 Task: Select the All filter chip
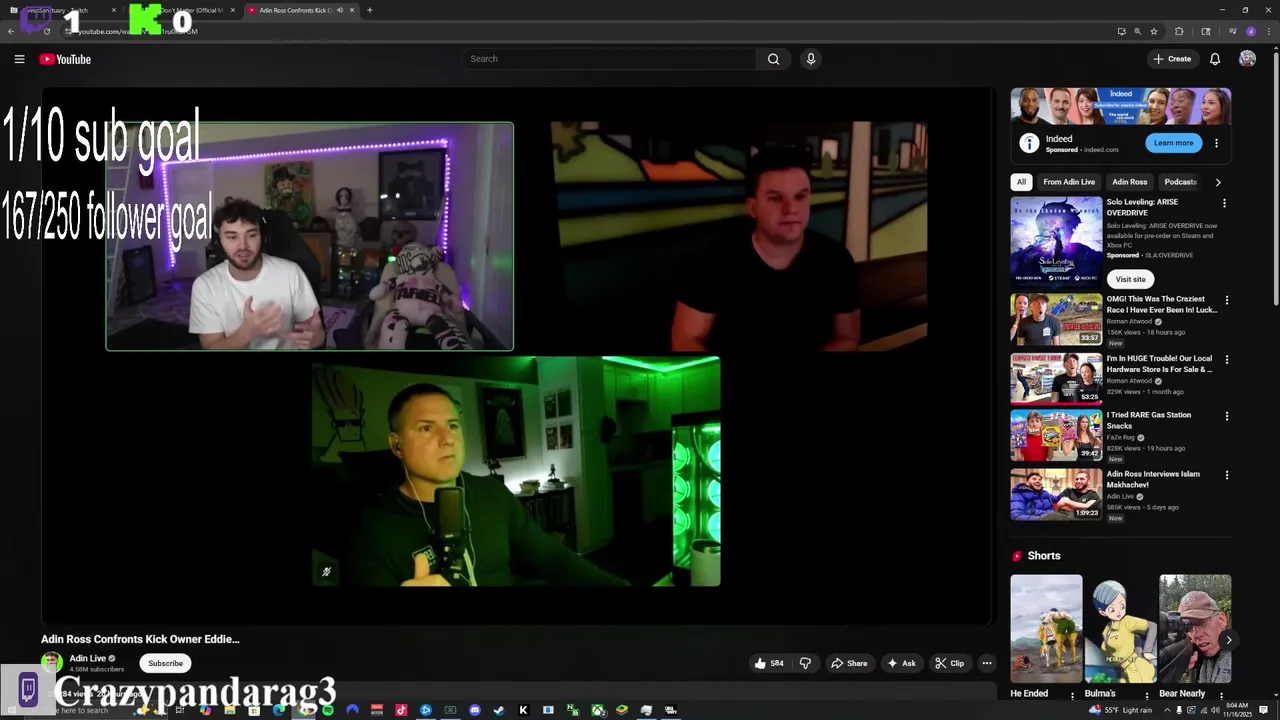pyautogui.click(x=1021, y=182)
